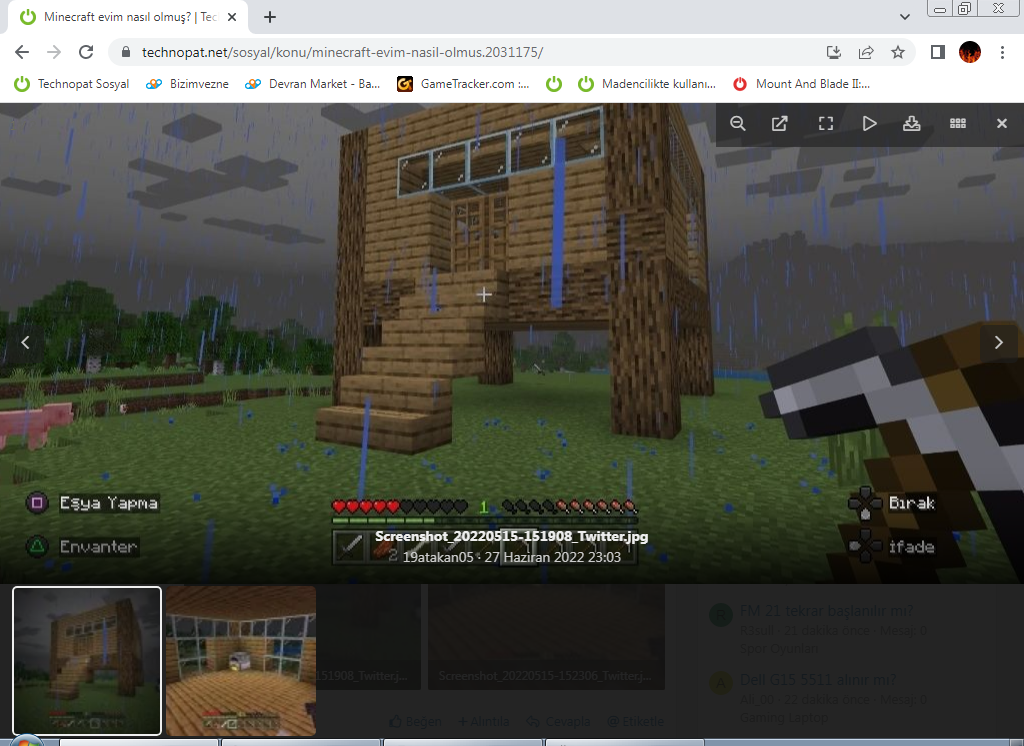Close the image lightbox
This screenshot has height=746, width=1024.
1002,123
